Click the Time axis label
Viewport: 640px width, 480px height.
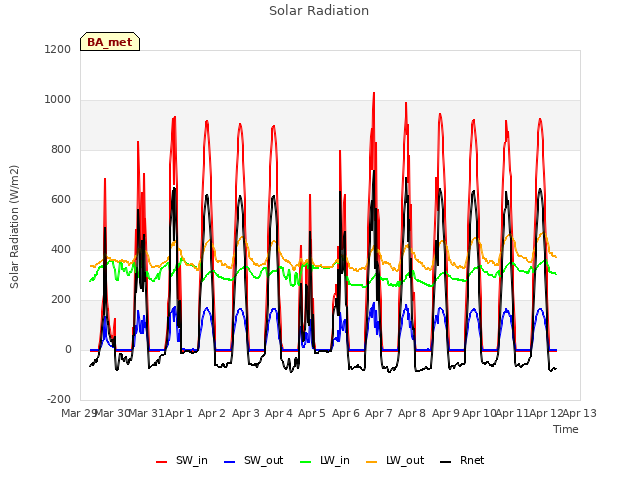566,429
